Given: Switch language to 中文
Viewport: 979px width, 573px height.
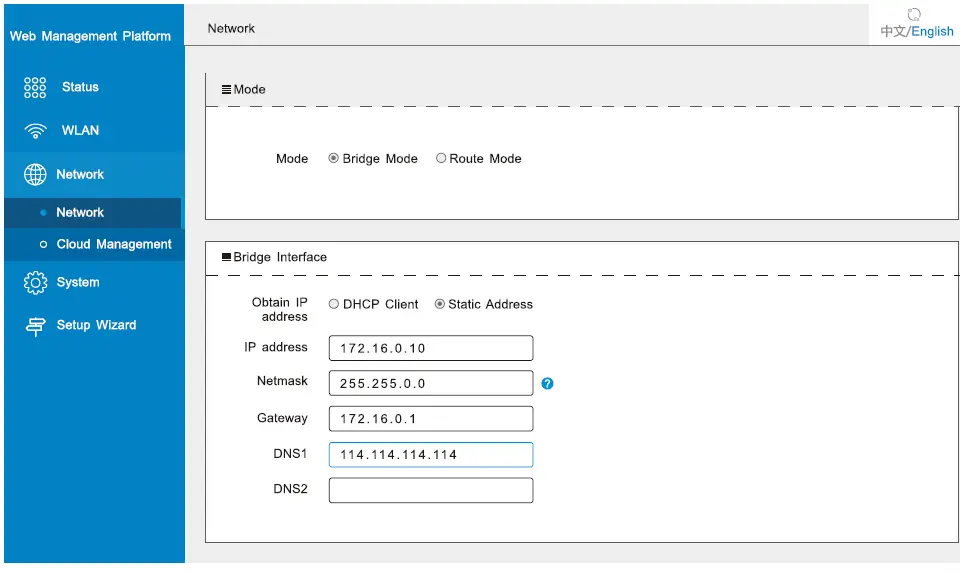Looking at the screenshot, I should 893,31.
